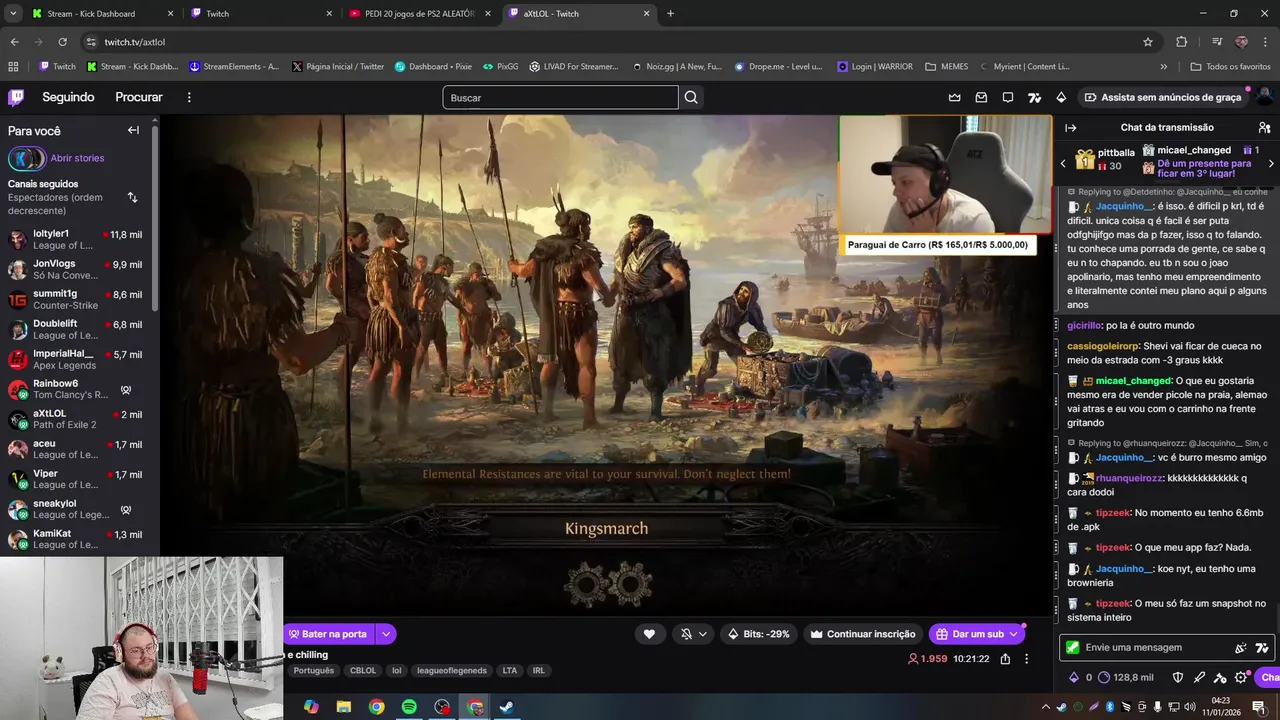Open chat settings gear icon
This screenshot has height=720, width=1280.
1241,677
